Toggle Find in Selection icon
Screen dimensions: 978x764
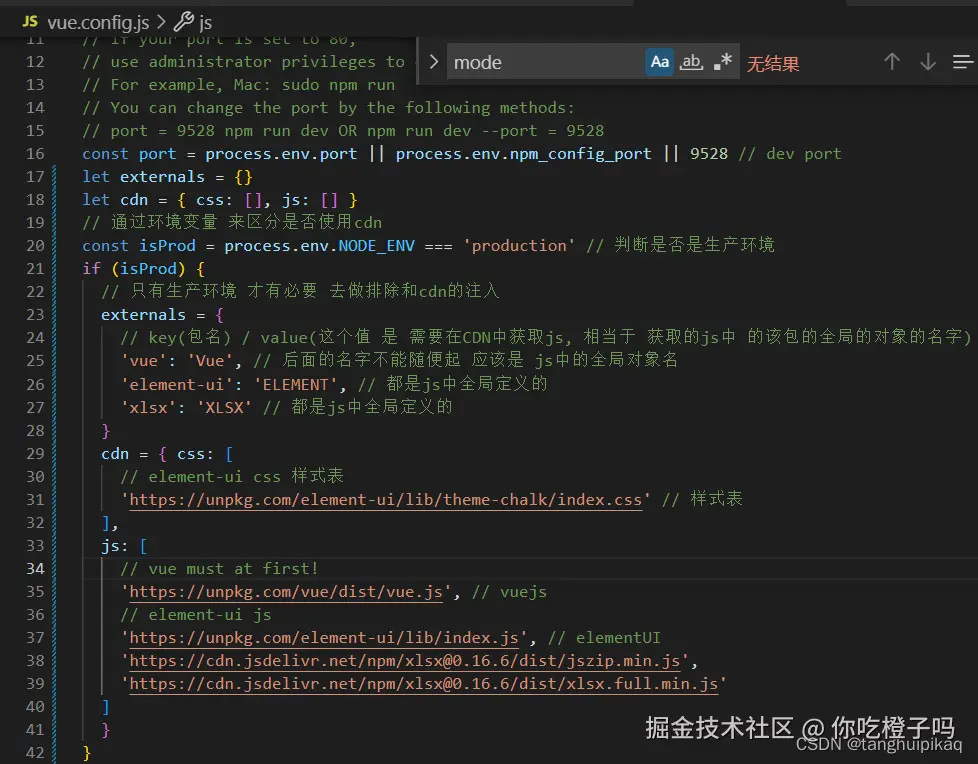962,62
